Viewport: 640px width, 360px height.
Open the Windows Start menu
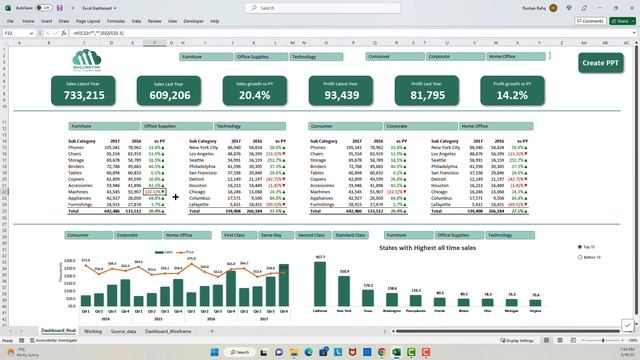point(214,352)
